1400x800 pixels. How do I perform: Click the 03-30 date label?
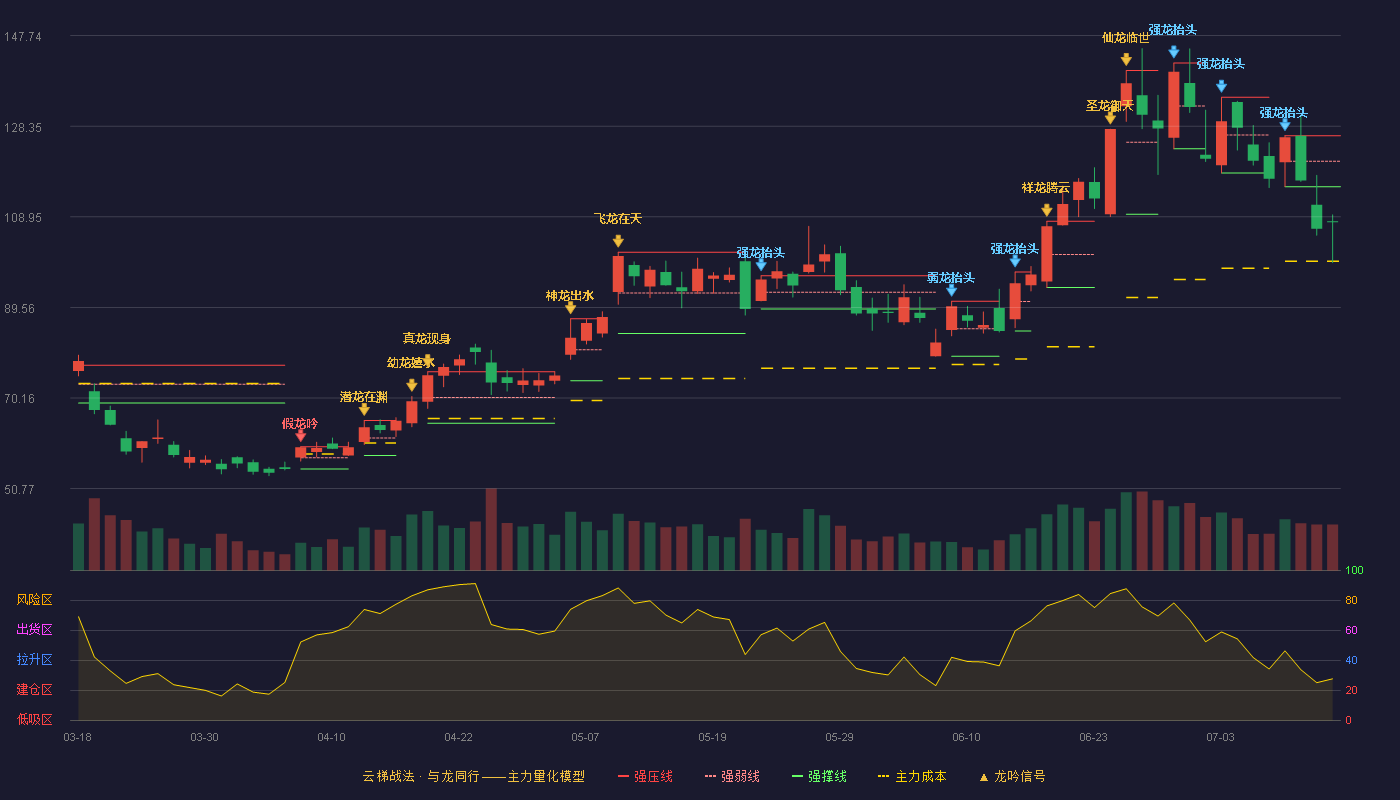click(x=204, y=737)
